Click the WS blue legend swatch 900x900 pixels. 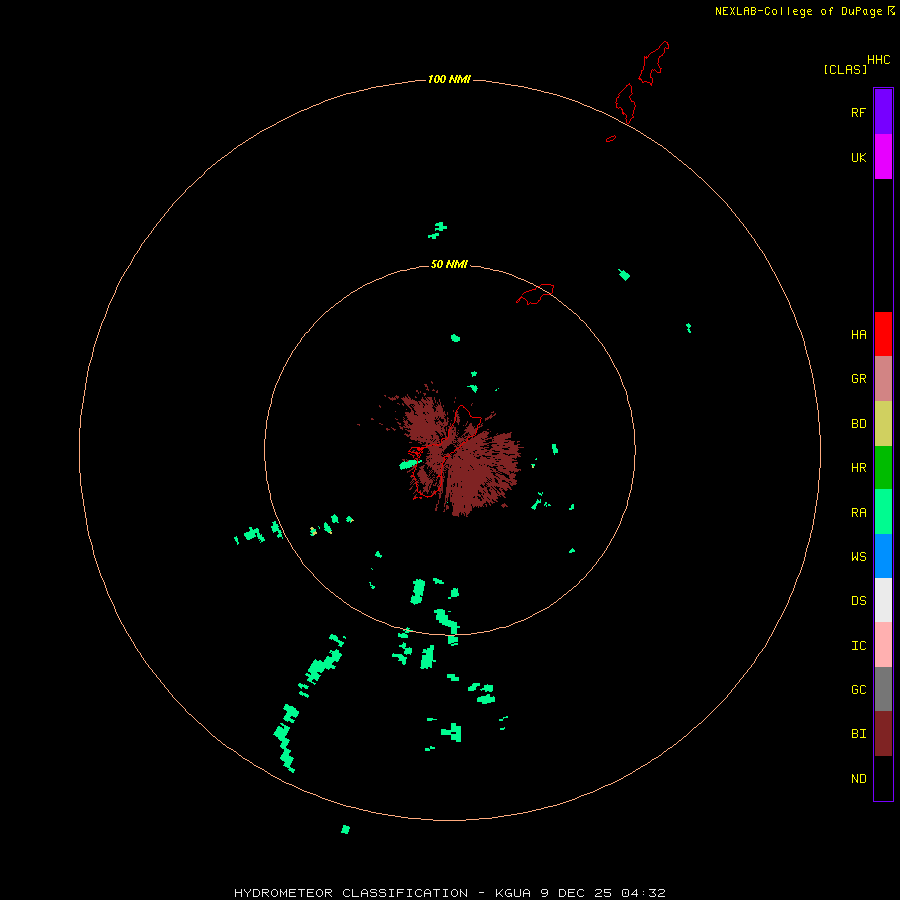[x=883, y=556]
